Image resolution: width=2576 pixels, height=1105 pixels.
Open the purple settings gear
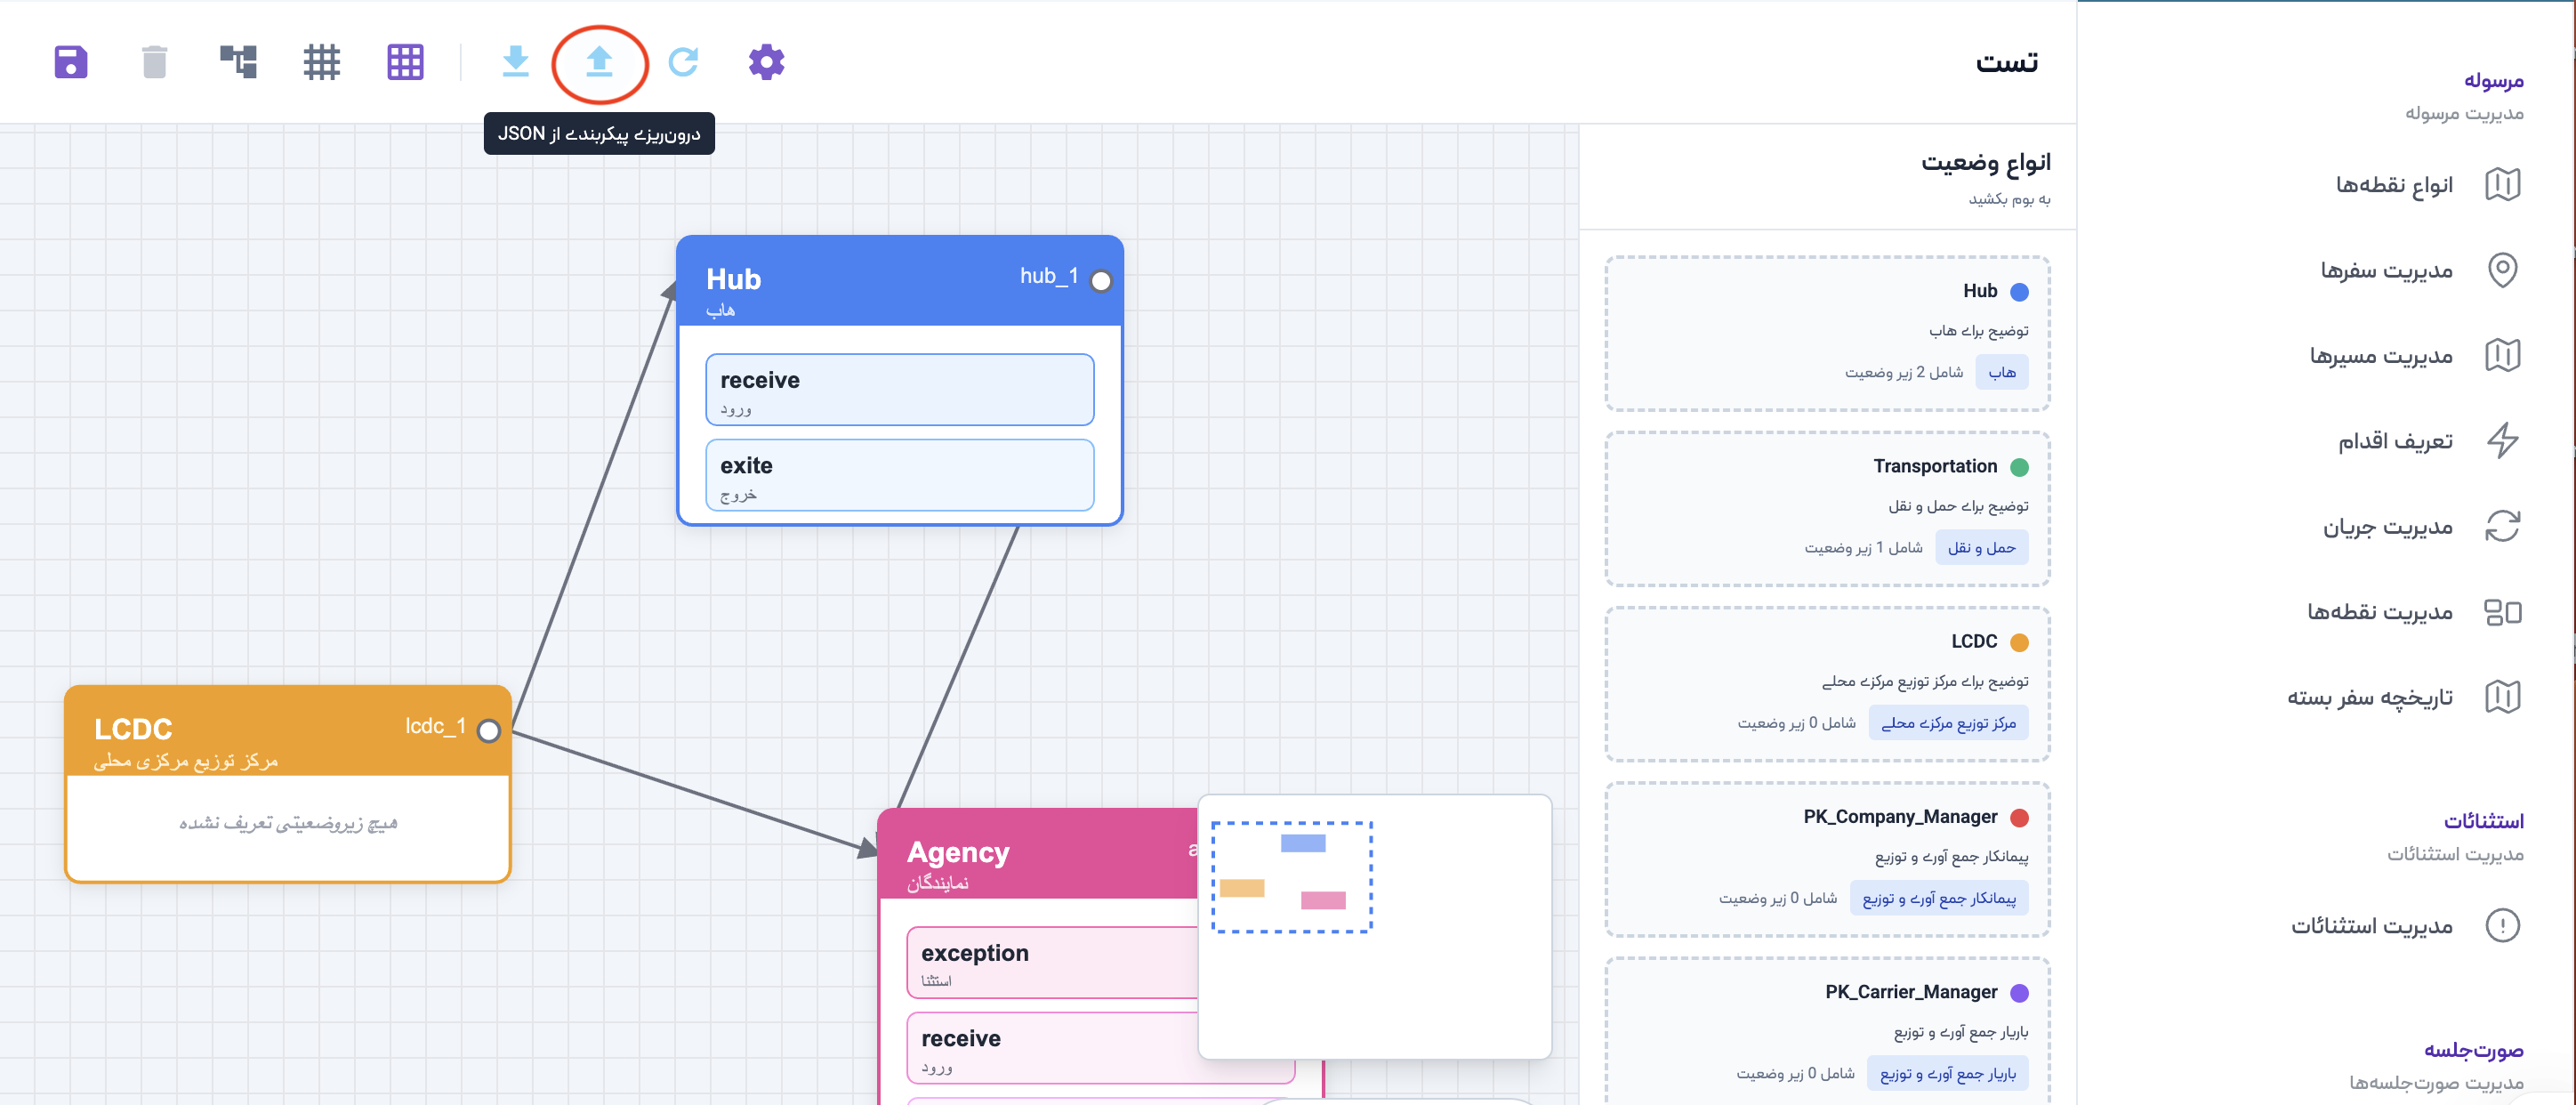[766, 62]
